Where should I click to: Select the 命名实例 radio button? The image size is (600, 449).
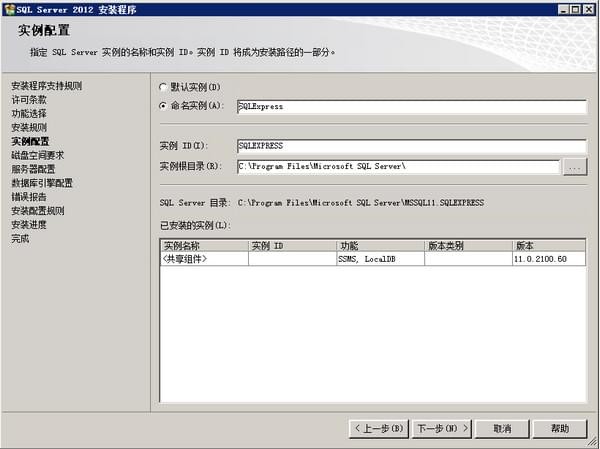pyautogui.click(x=163, y=106)
